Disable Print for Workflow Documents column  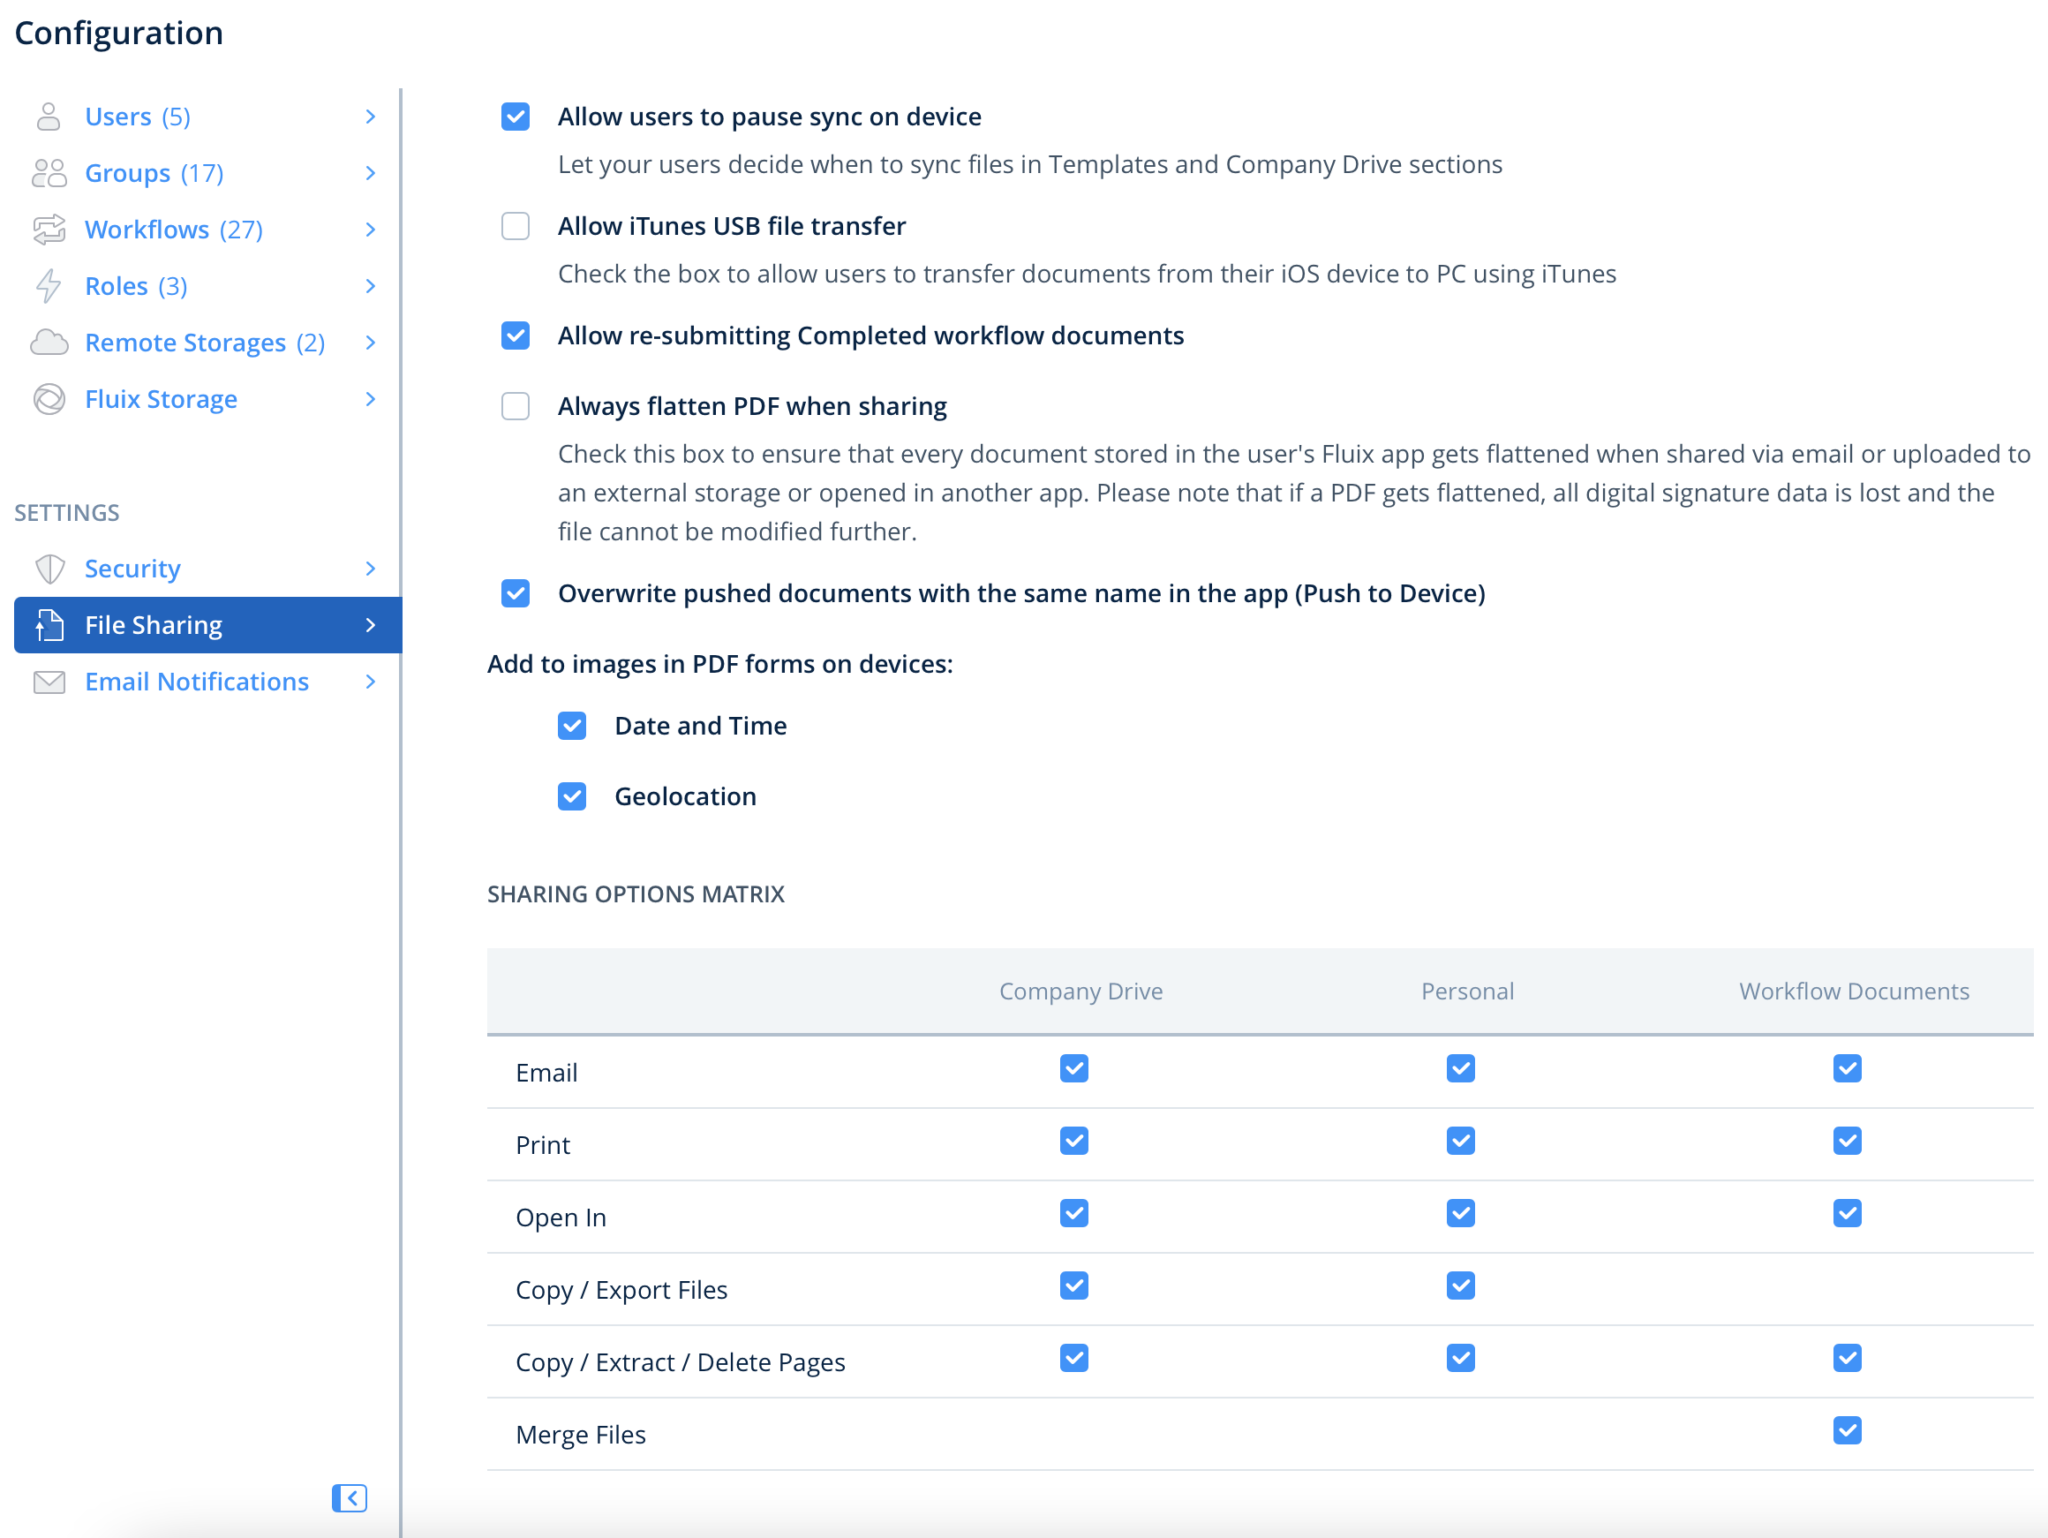point(1846,1141)
